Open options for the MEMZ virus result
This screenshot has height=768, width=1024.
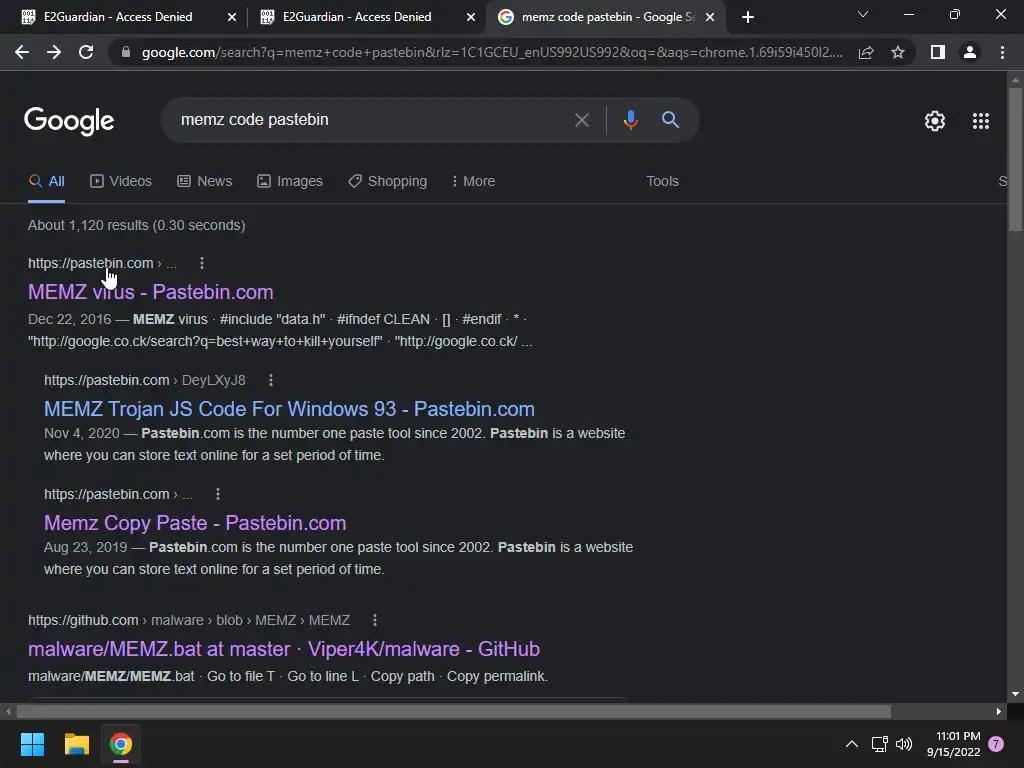coord(202,263)
